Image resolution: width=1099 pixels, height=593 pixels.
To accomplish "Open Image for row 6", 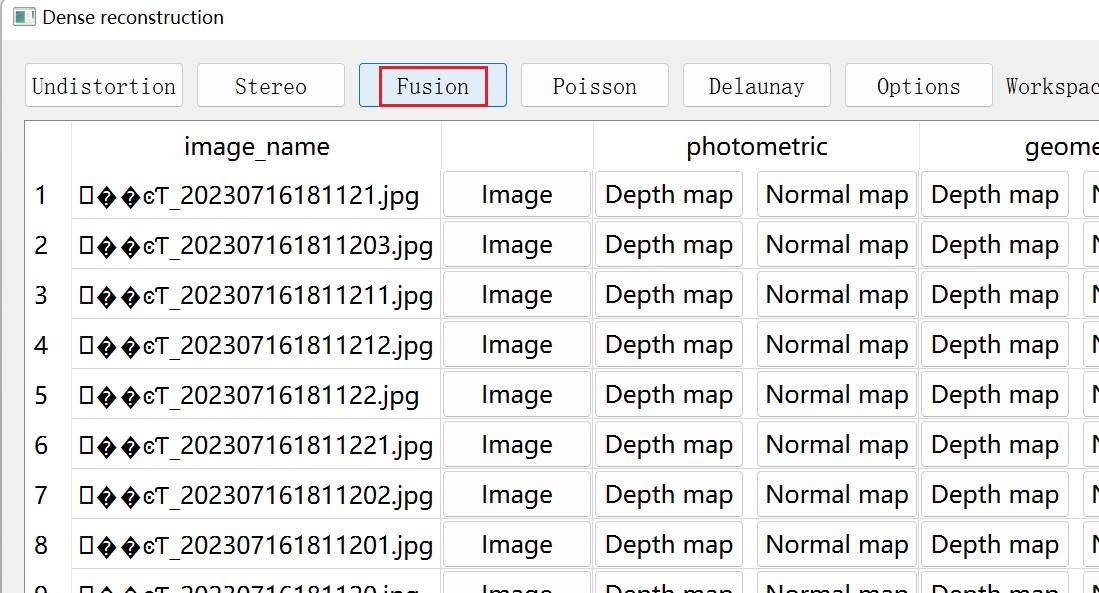I will tap(517, 444).
